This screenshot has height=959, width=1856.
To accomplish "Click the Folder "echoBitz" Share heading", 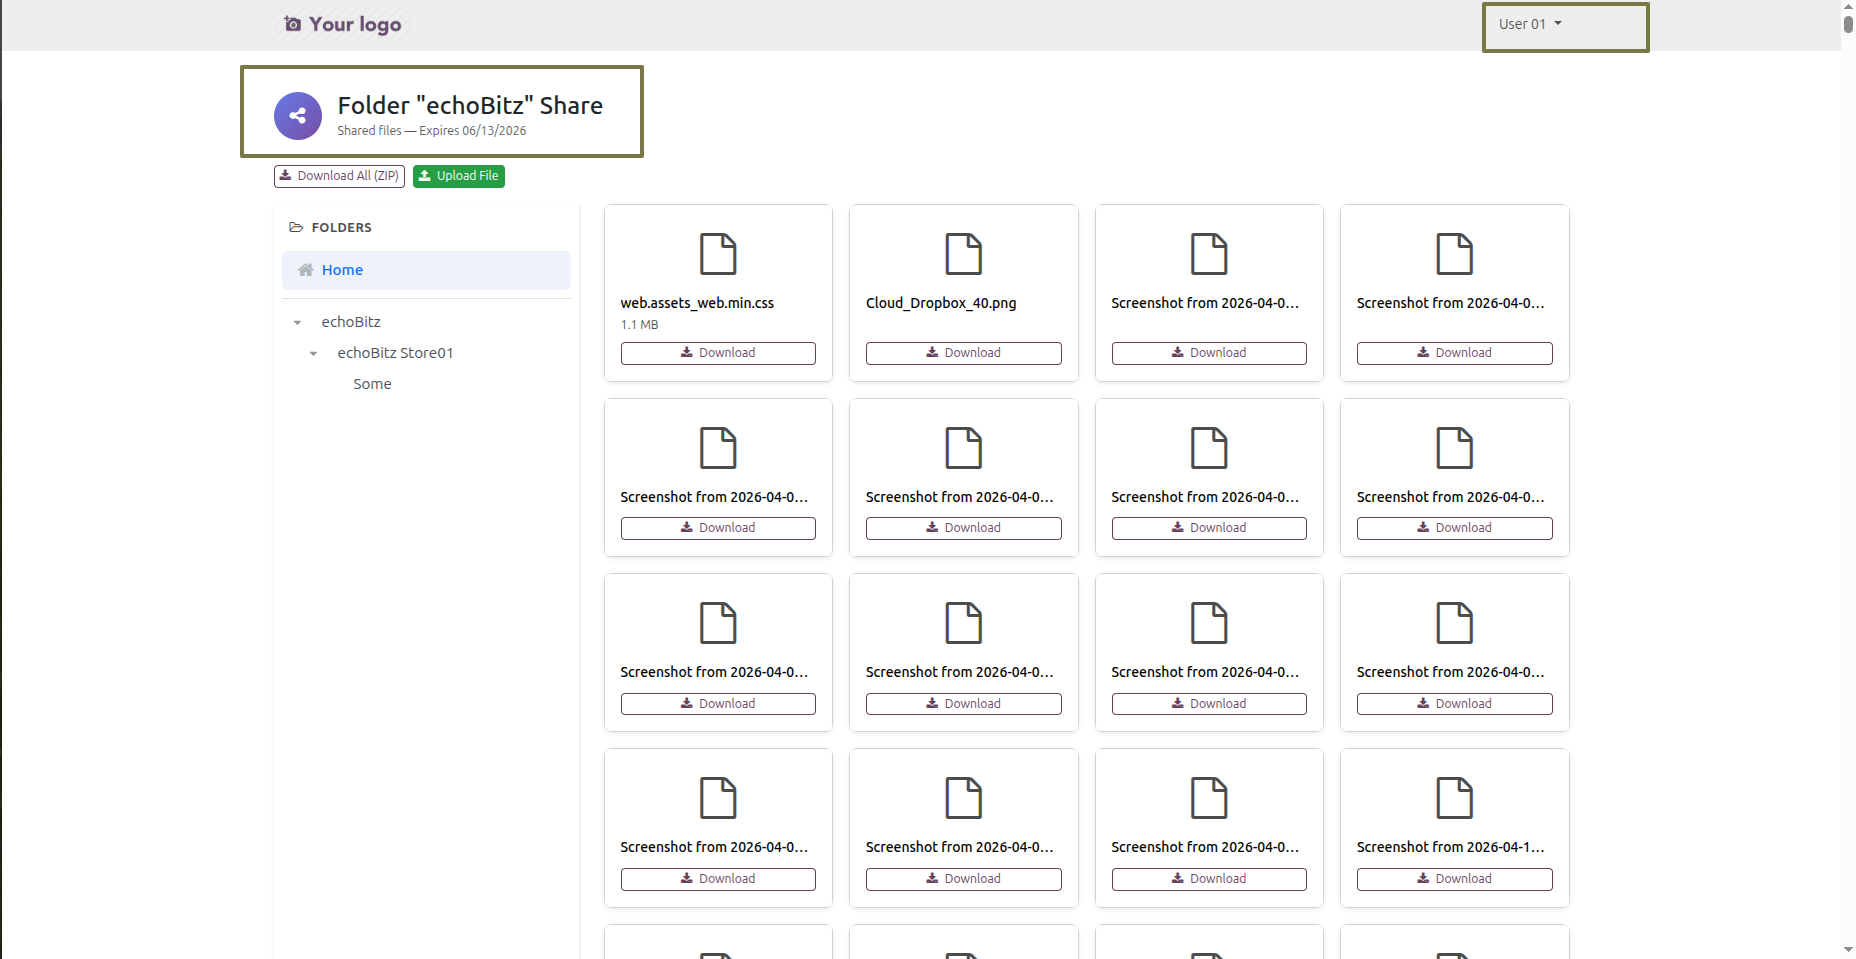I will [470, 105].
